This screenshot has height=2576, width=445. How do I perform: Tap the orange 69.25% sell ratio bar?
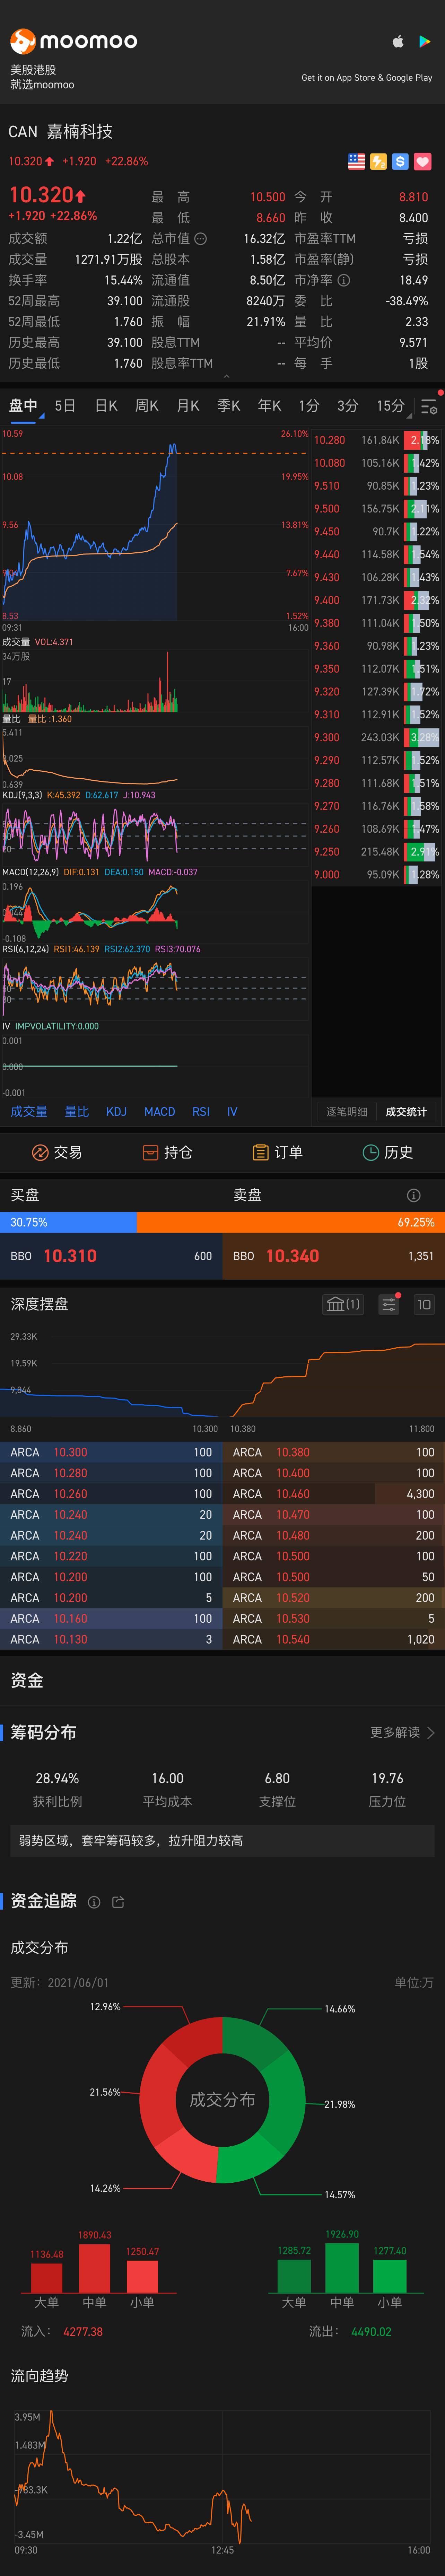(291, 1222)
